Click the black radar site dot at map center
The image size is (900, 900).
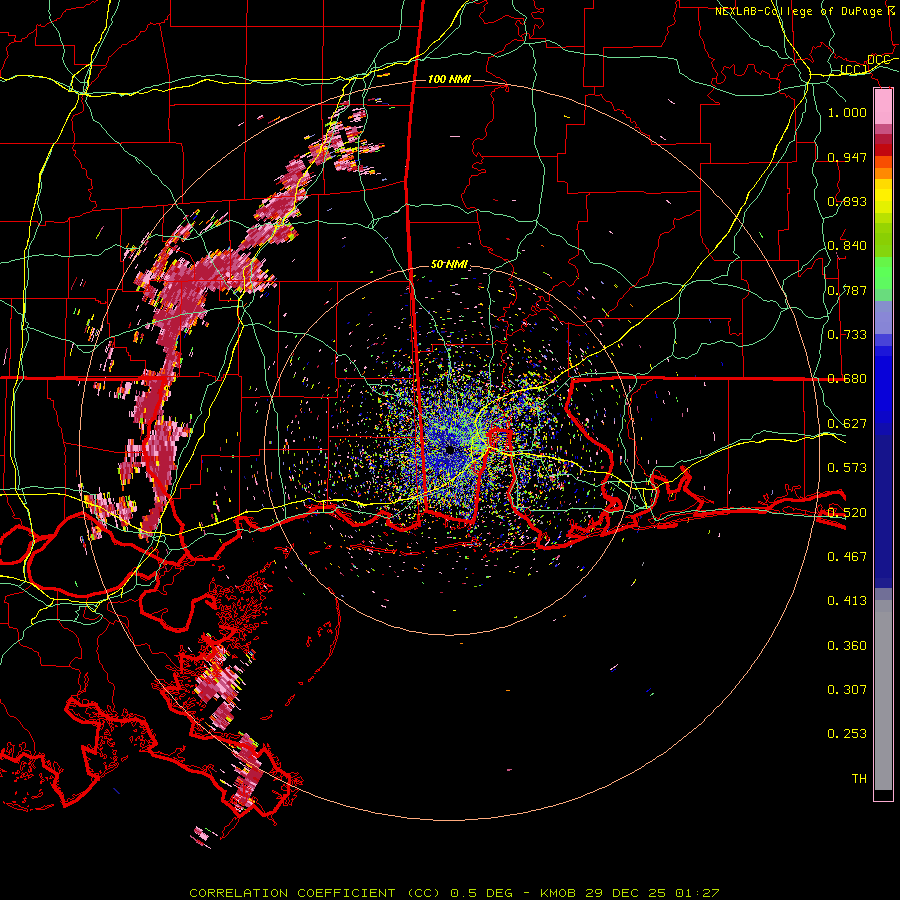(450, 449)
